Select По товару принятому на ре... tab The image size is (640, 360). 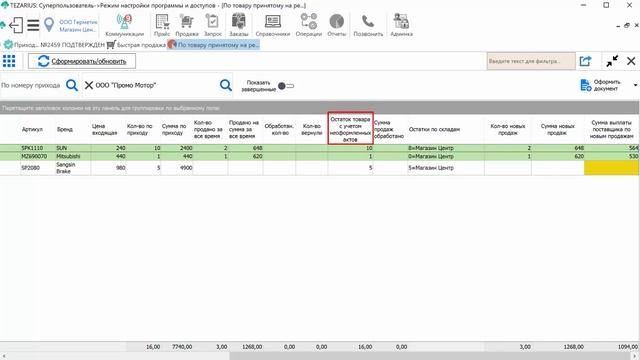[213, 45]
